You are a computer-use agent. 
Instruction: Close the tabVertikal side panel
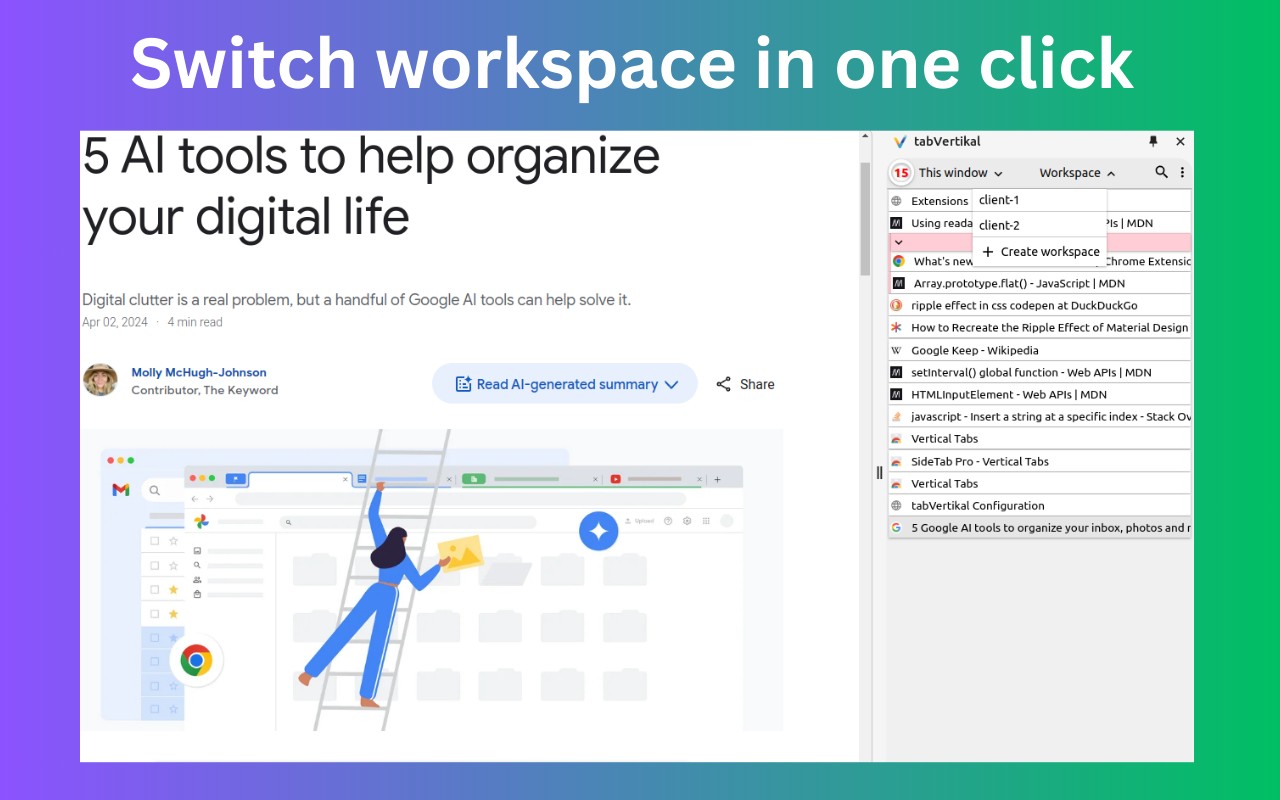pyautogui.click(x=1180, y=142)
